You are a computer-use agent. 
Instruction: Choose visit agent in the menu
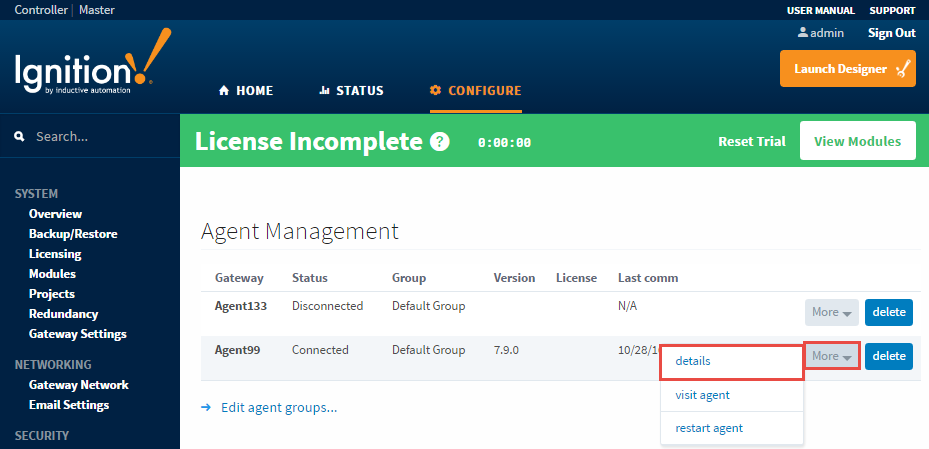702,395
